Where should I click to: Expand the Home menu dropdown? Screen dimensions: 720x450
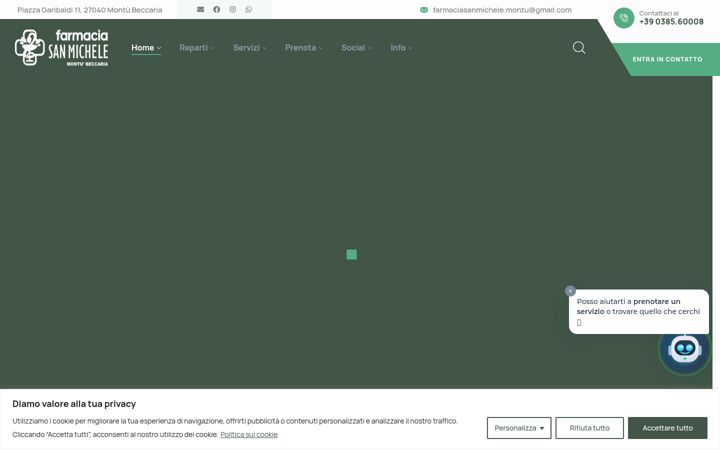point(146,47)
